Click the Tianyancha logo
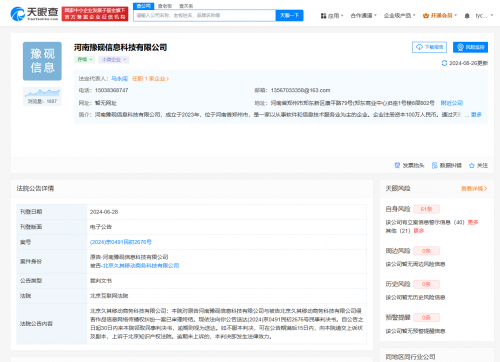The height and width of the screenshot is (362, 500). tap(34, 13)
